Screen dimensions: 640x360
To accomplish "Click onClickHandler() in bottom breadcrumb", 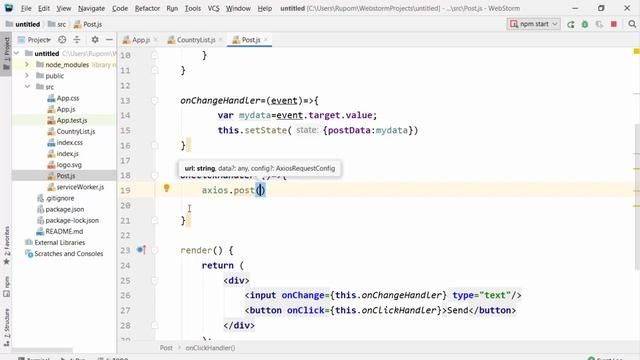I will 210,348.
